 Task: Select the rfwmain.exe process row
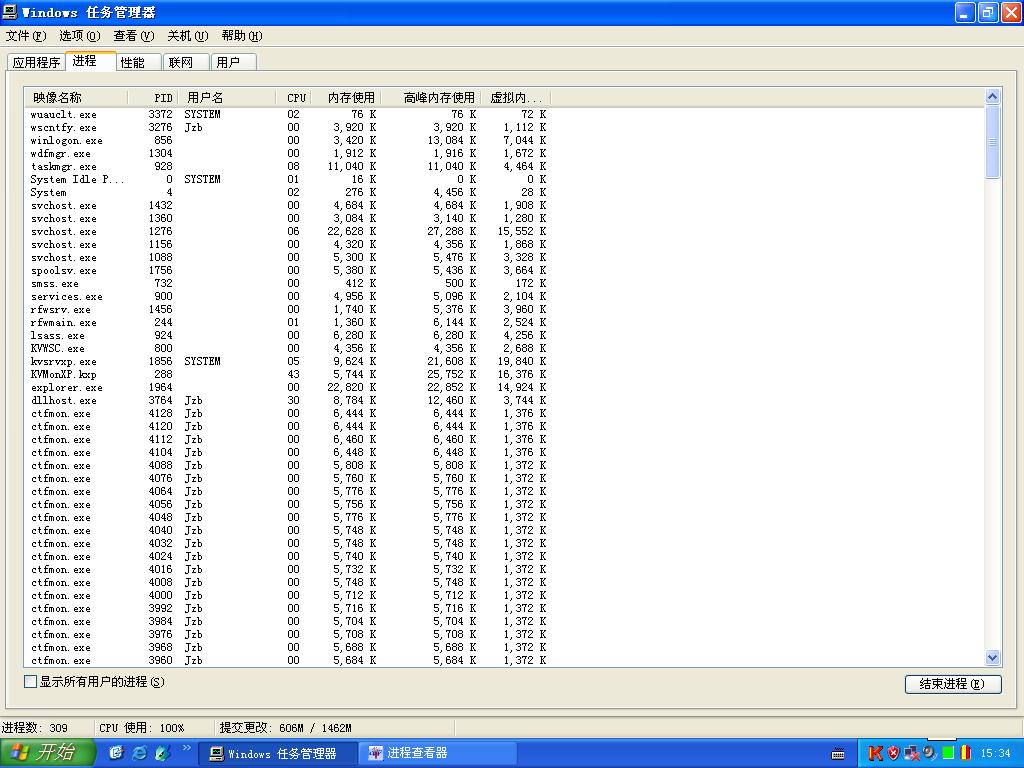point(287,323)
